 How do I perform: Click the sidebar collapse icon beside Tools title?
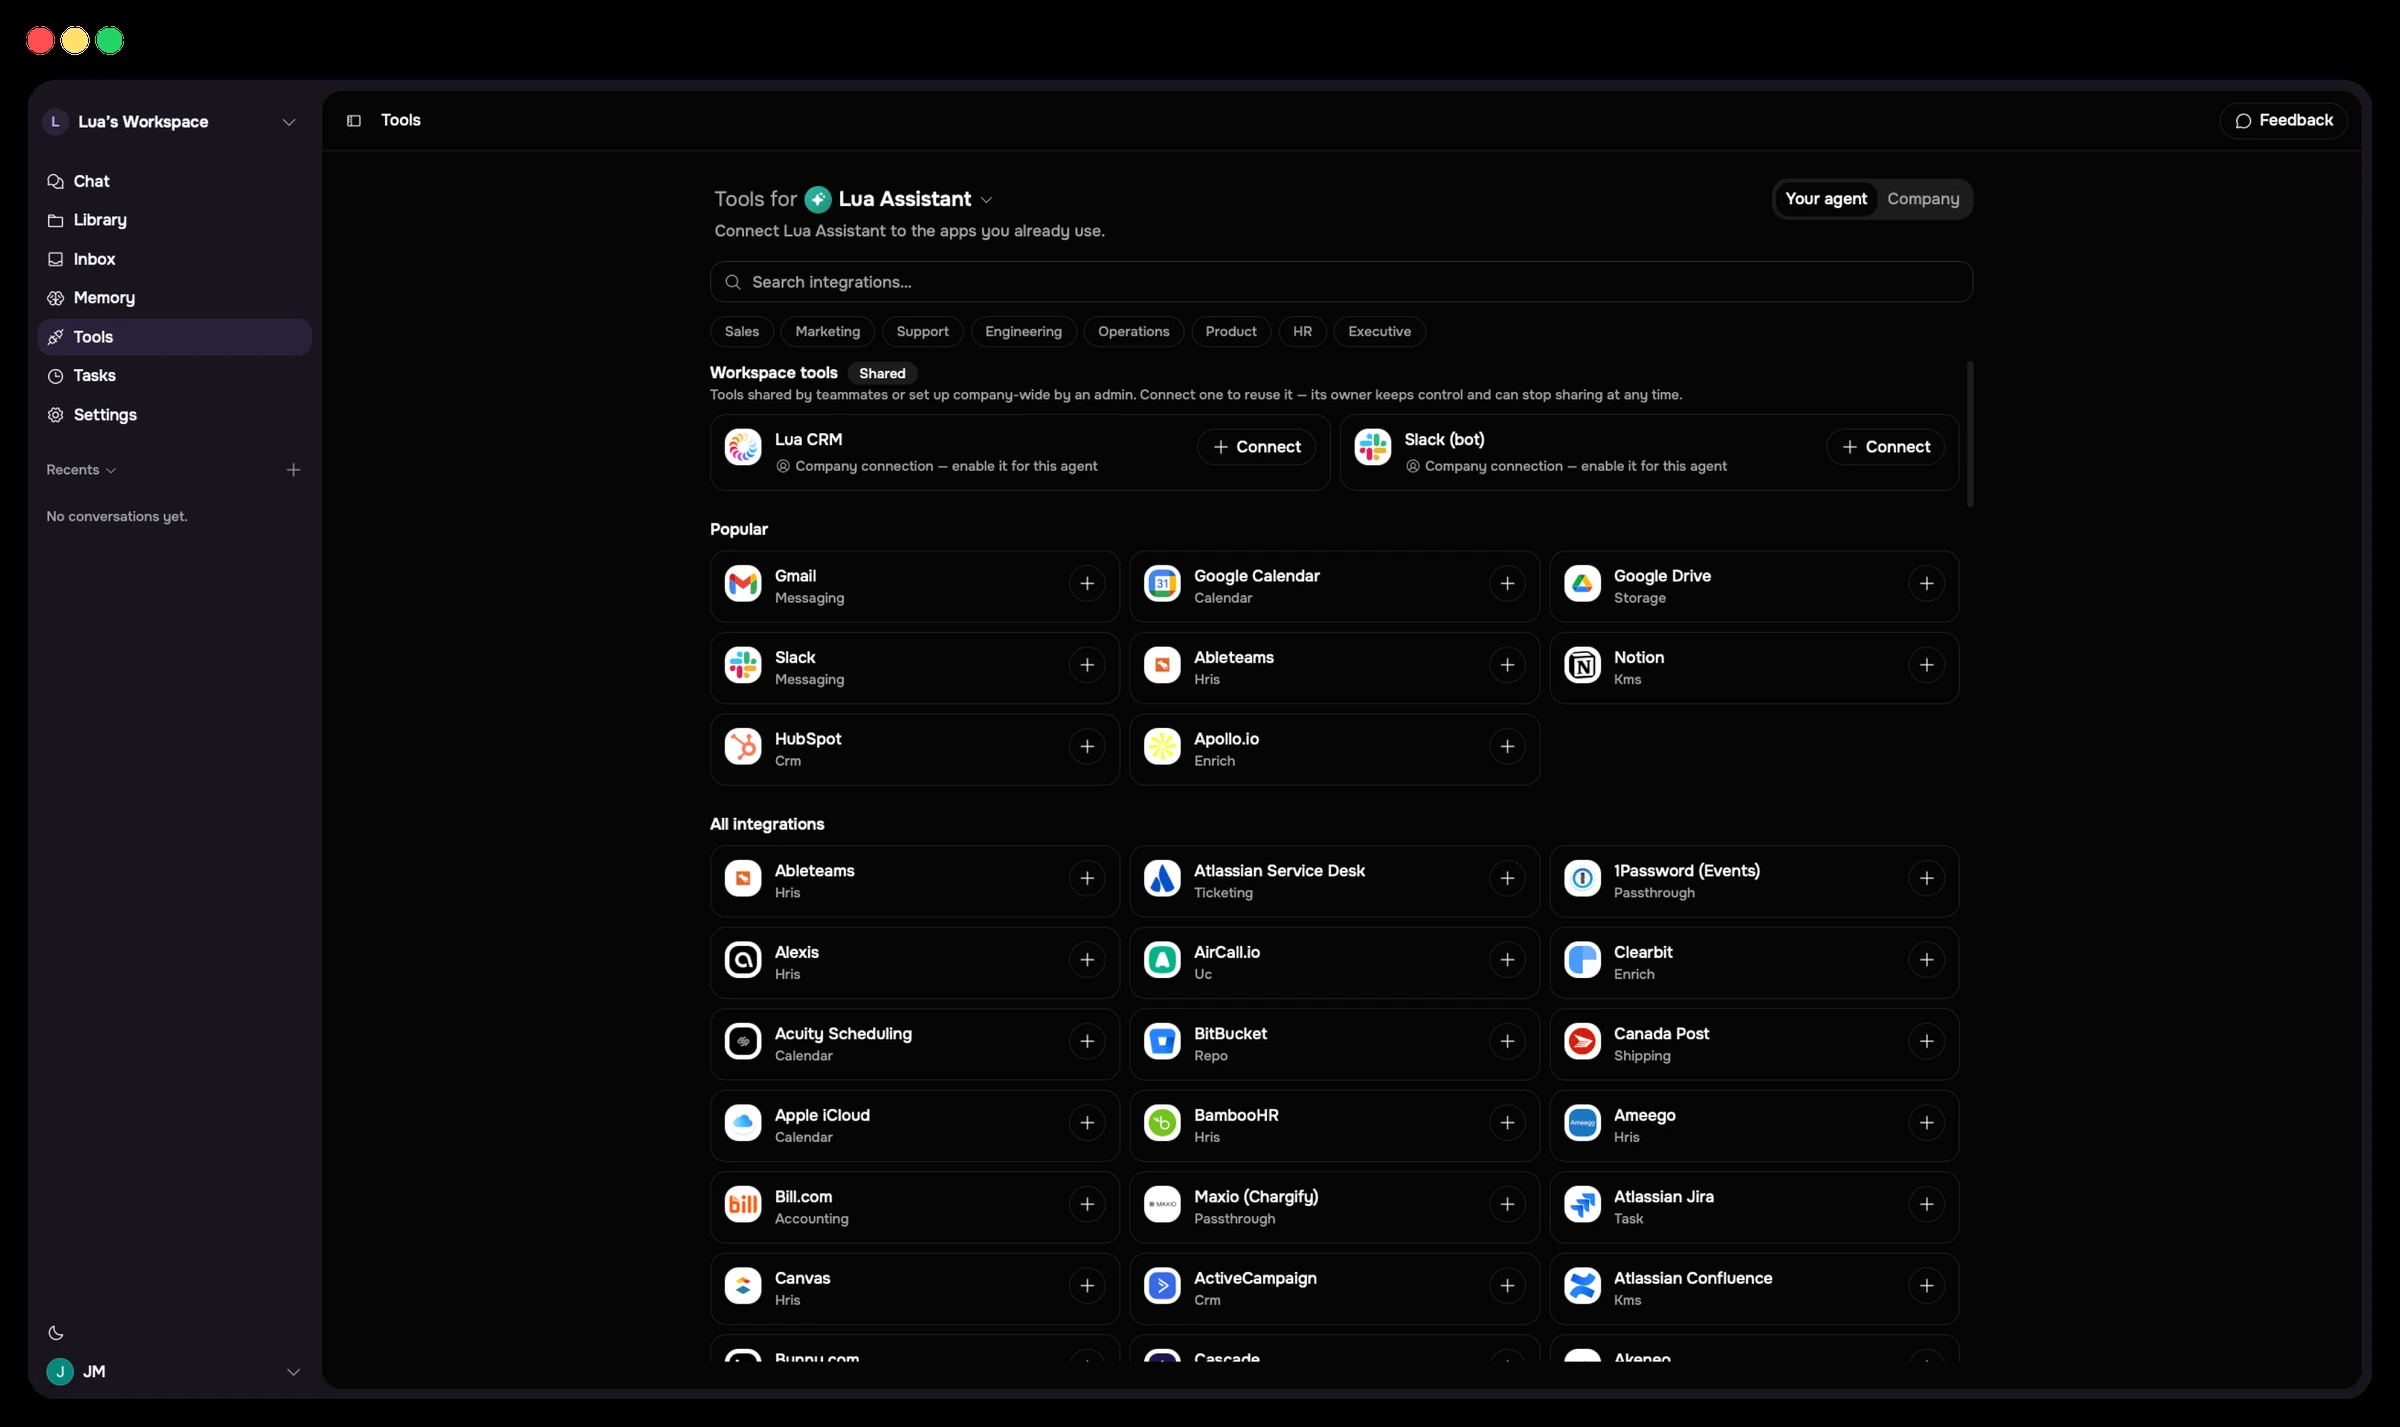pyautogui.click(x=354, y=121)
